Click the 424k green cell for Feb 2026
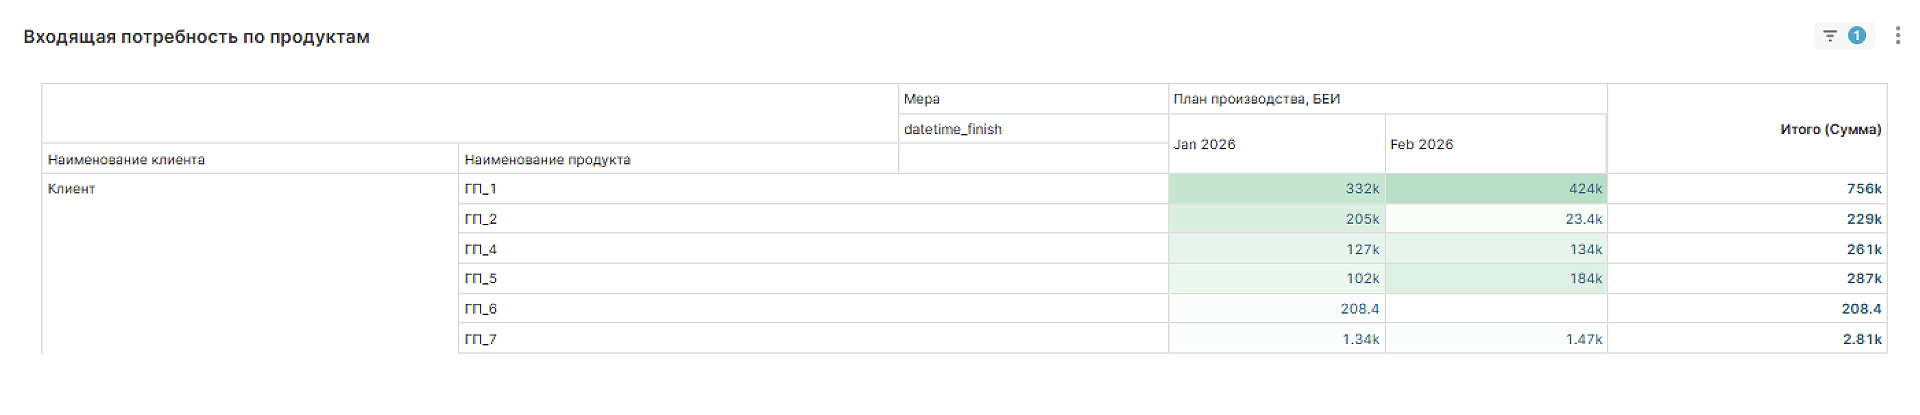The width and height of the screenshot is (1920, 415). [x=1585, y=189]
